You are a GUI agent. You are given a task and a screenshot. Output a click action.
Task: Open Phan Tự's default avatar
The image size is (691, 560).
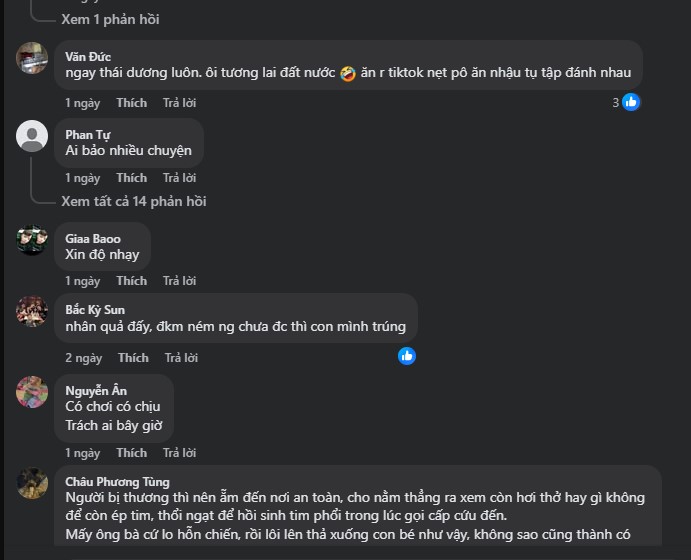pos(32,136)
